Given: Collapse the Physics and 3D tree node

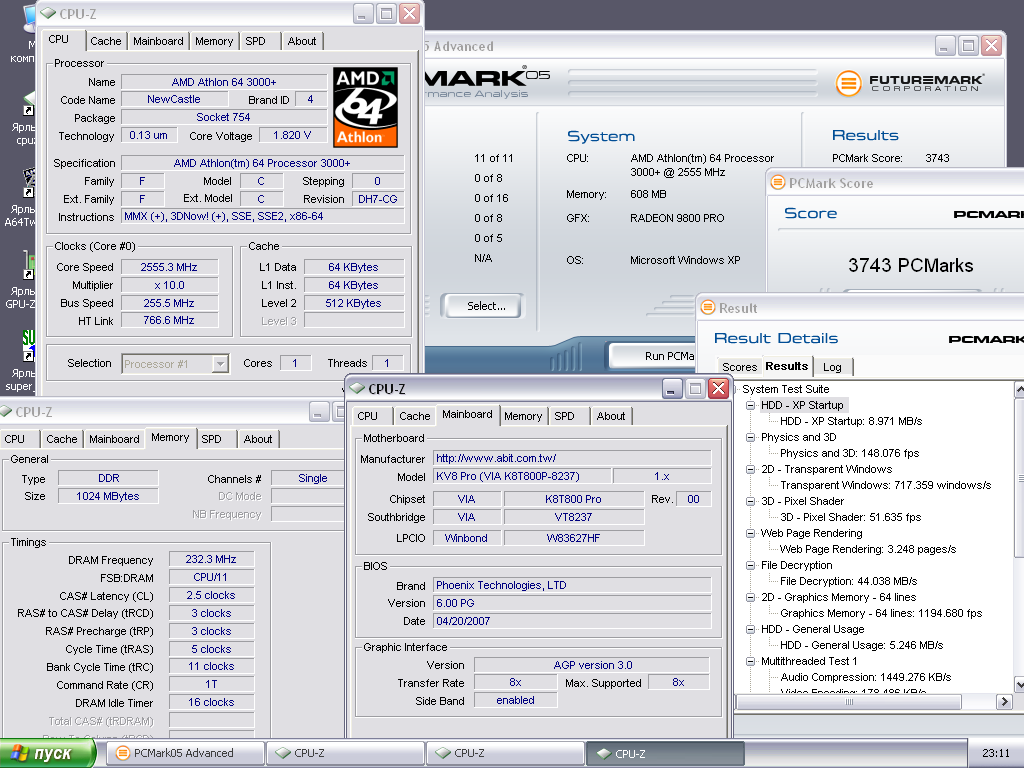Looking at the screenshot, I should pos(750,437).
